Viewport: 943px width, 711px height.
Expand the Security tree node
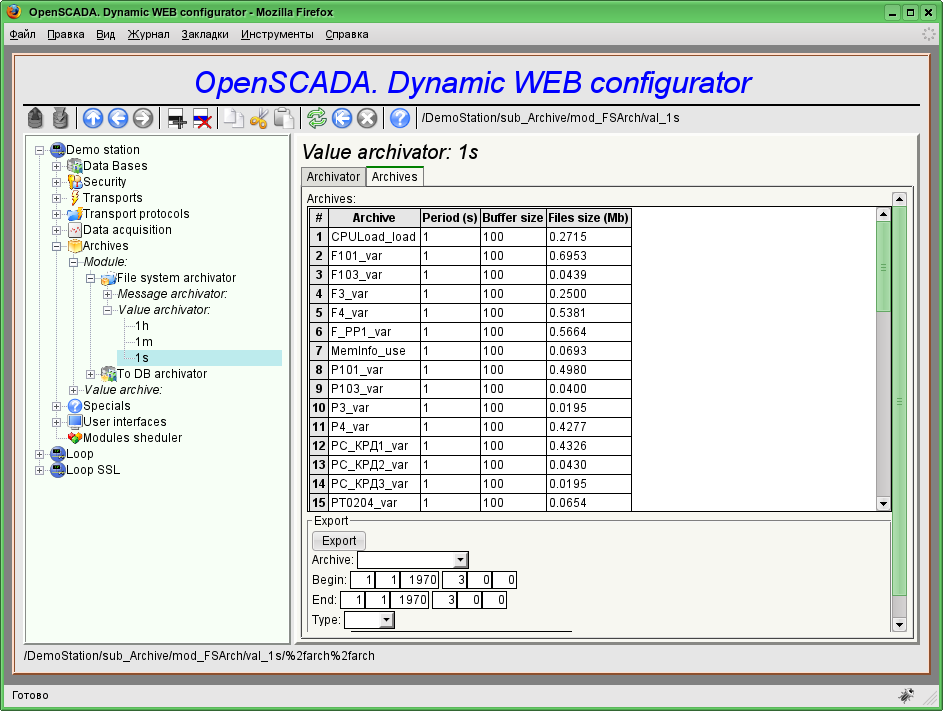pyautogui.click(x=57, y=182)
